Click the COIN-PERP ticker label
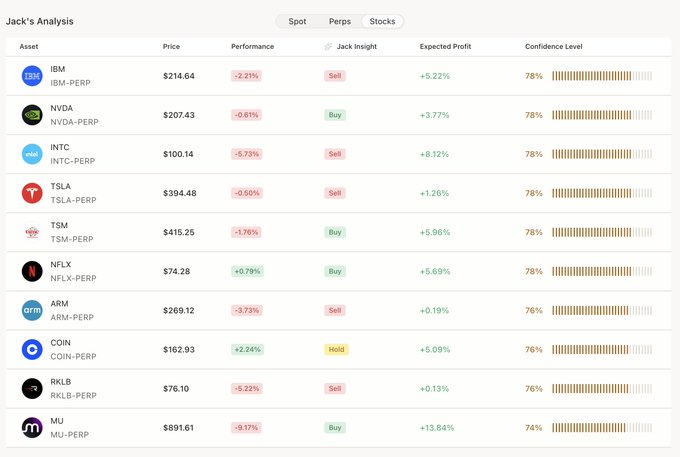 pos(73,356)
